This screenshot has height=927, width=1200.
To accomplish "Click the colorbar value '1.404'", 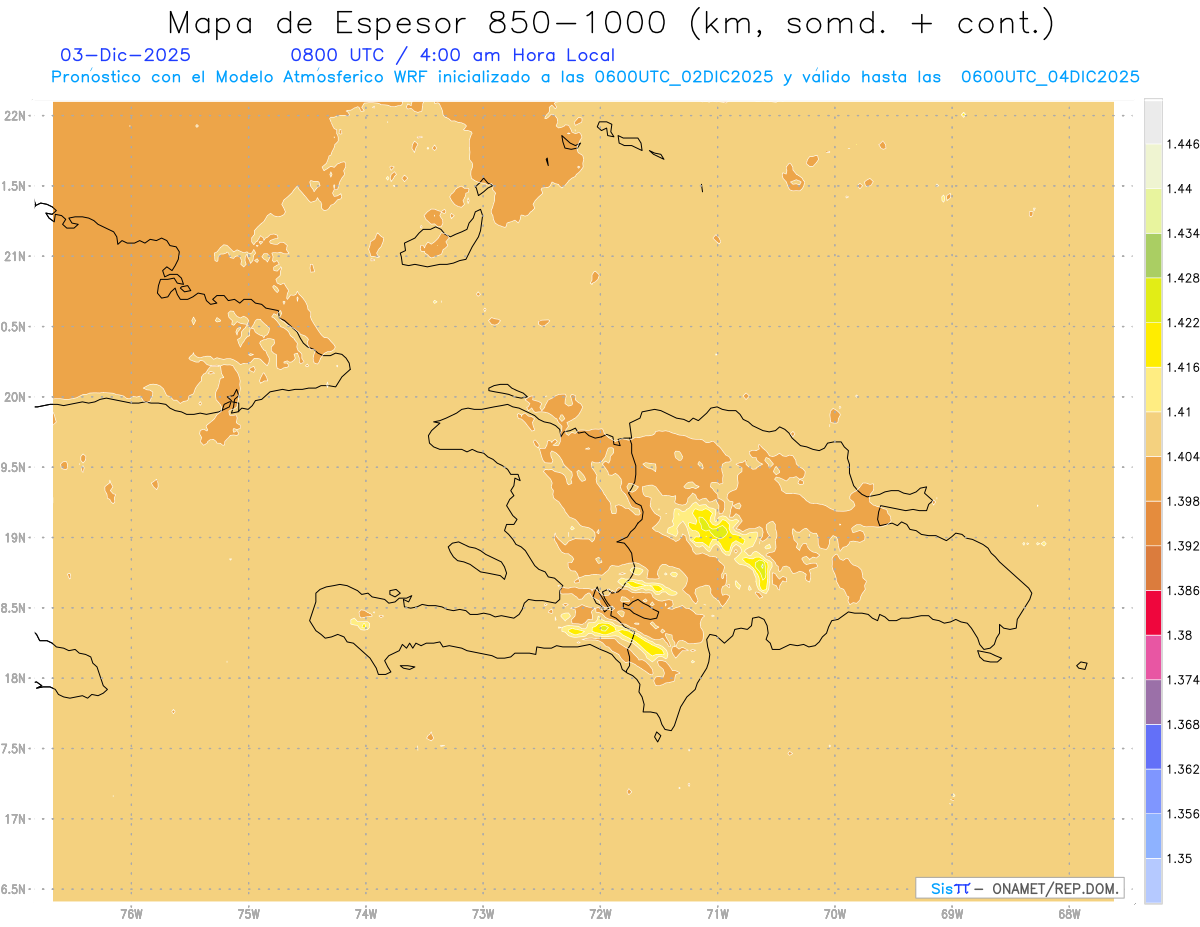I will (x=1182, y=456).
